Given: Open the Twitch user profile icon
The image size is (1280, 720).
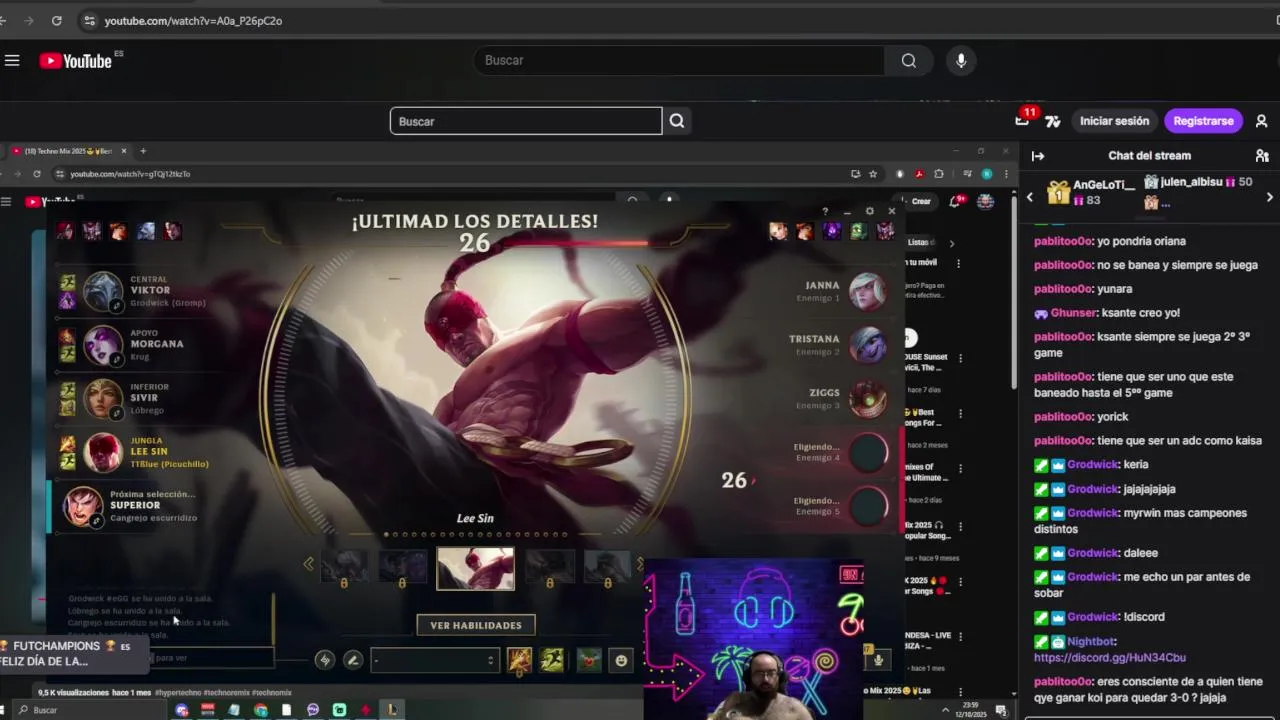Looking at the screenshot, I should pos(1261,121).
